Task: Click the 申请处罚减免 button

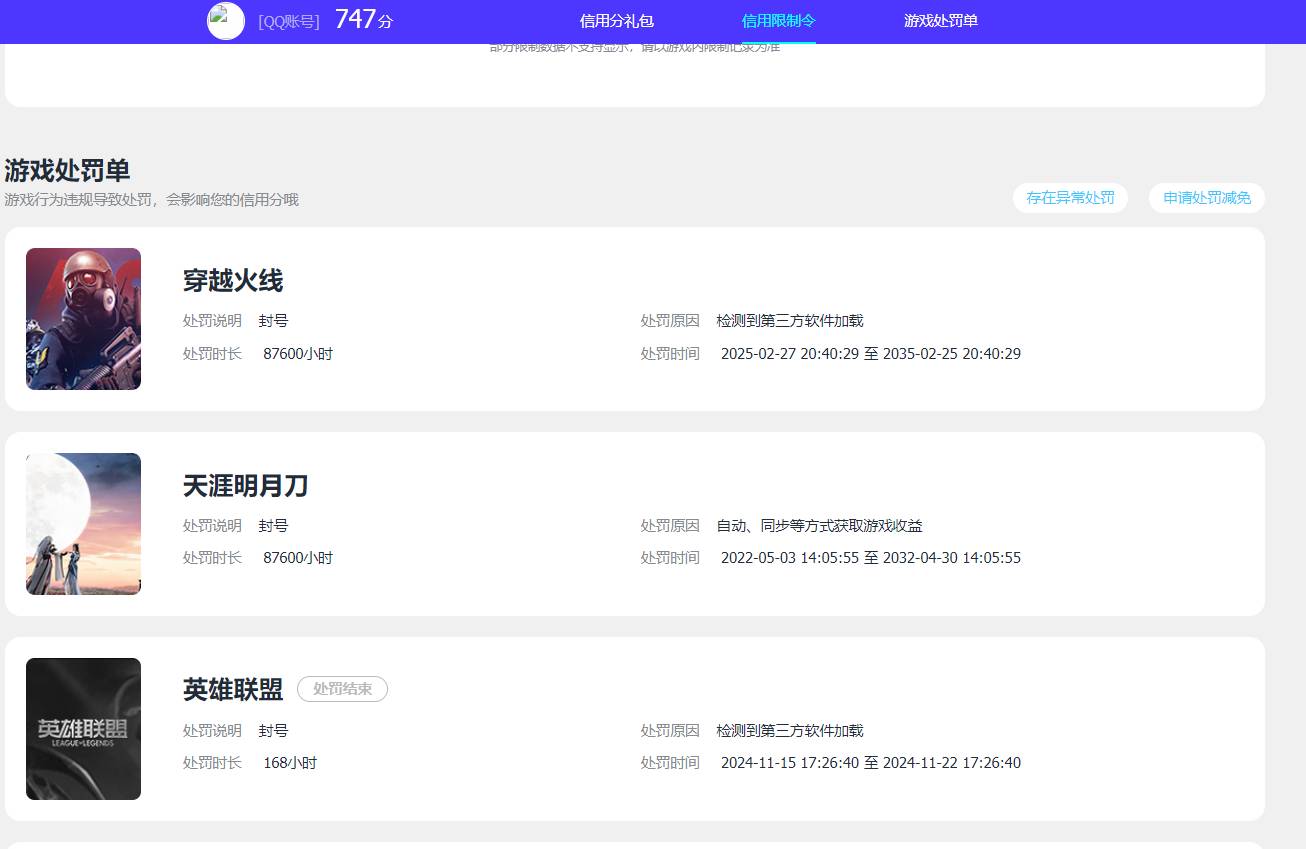Action: tap(1206, 198)
